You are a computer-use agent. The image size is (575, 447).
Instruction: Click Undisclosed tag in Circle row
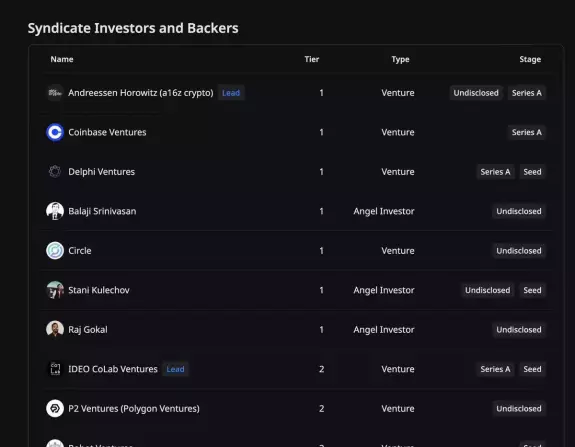click(519, 251)
